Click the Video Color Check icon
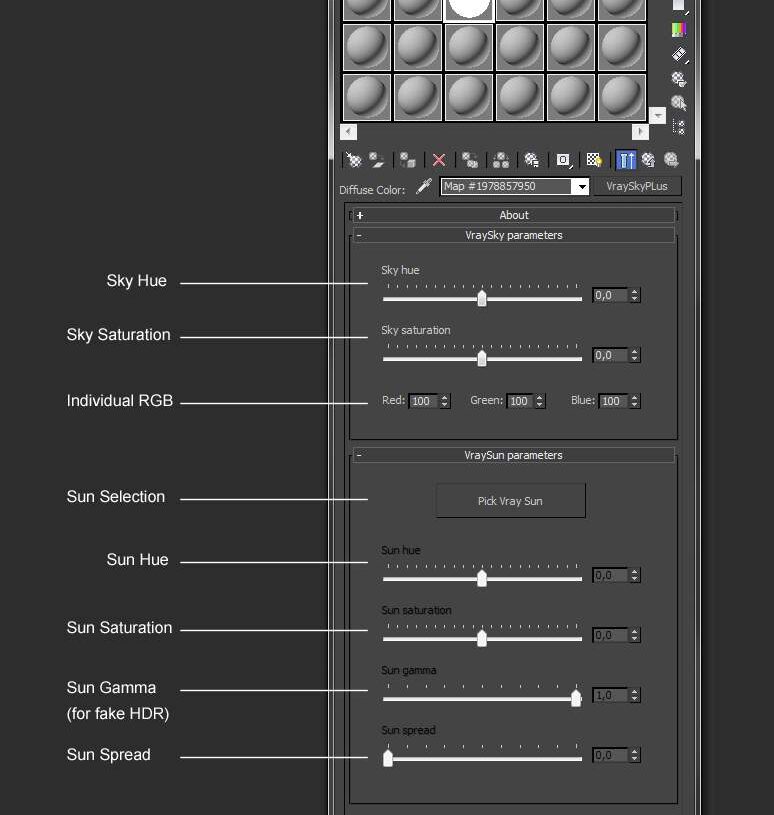Image resolution: width=774 pixels, height=815 pixels. point(679,30)
